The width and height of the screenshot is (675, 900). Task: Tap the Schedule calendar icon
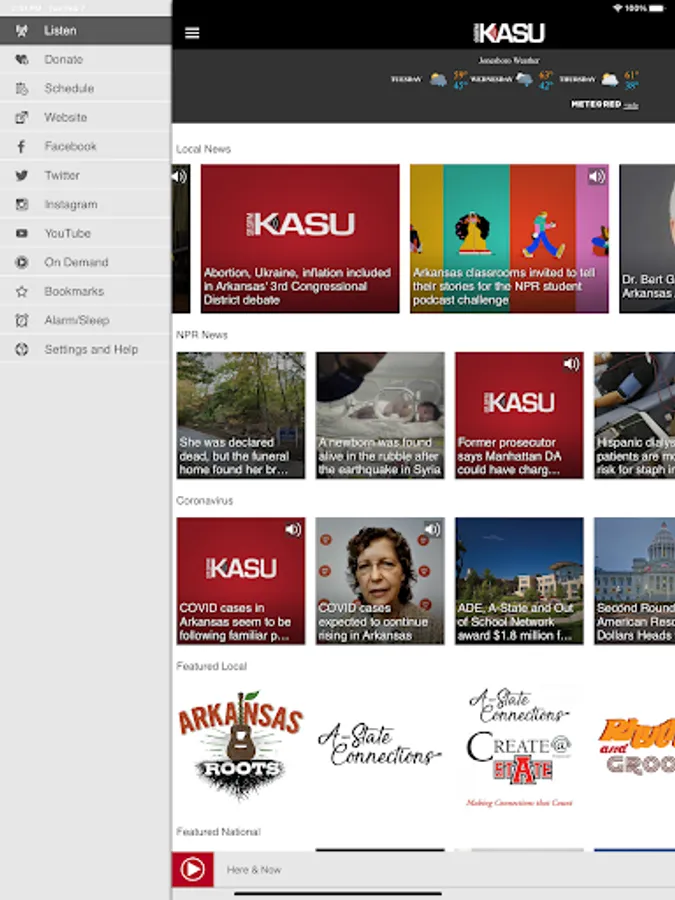coord(22,88)
